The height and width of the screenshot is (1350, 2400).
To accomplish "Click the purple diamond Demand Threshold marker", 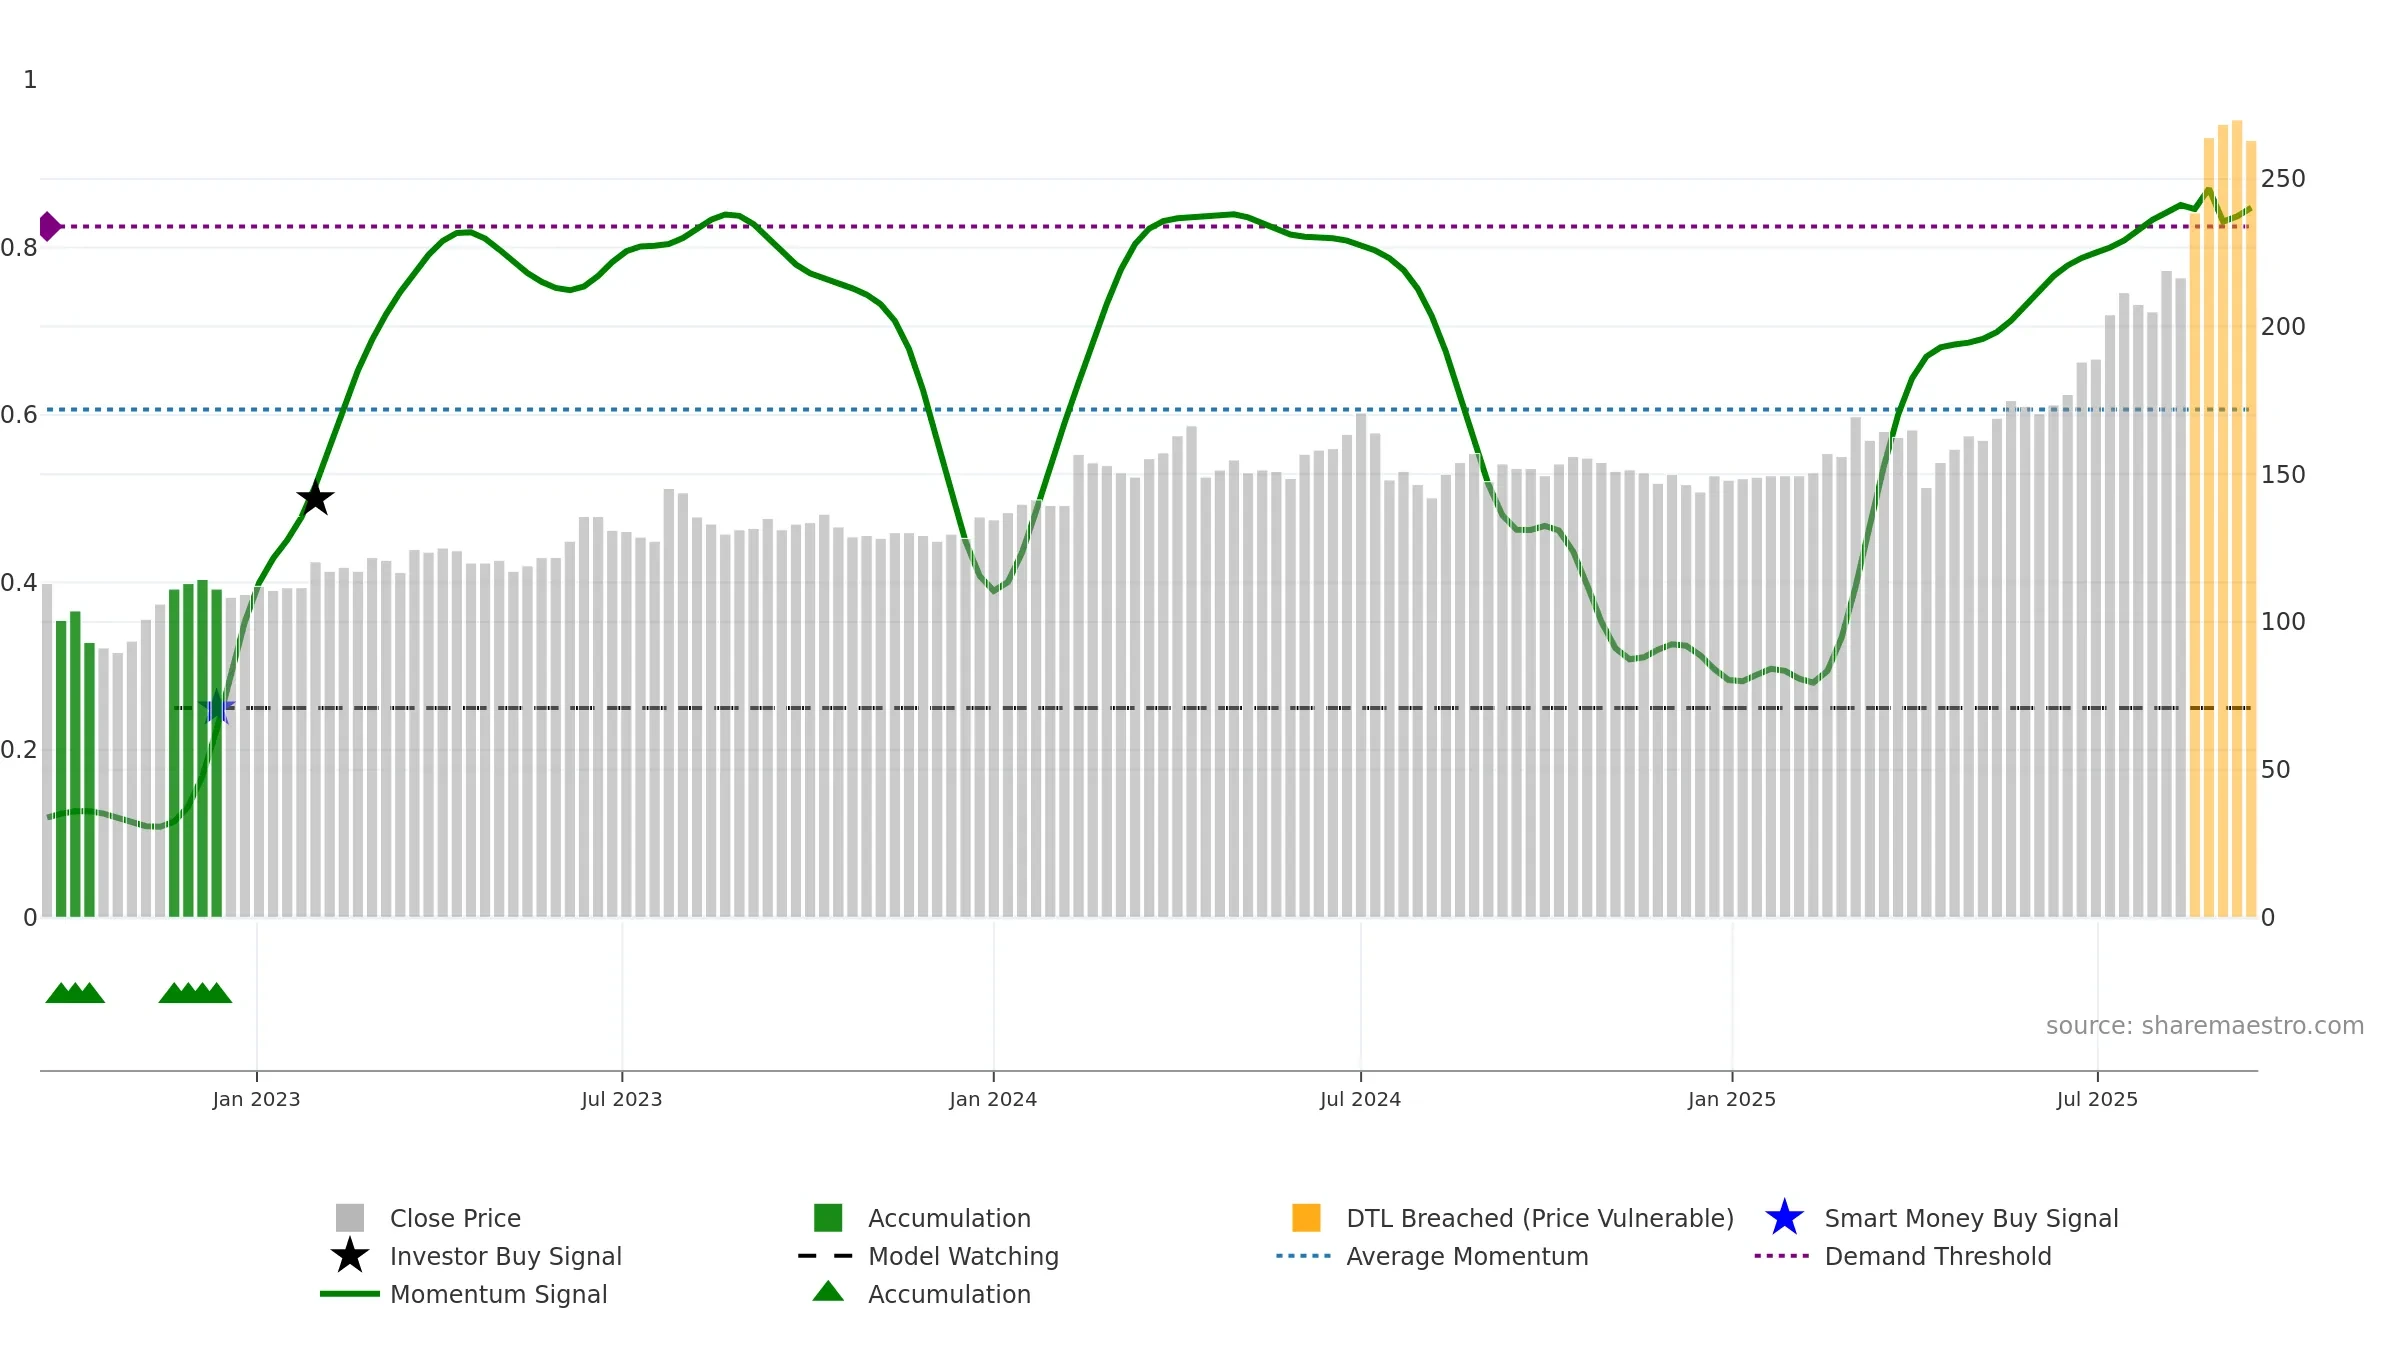I will [x=50, y=227].
